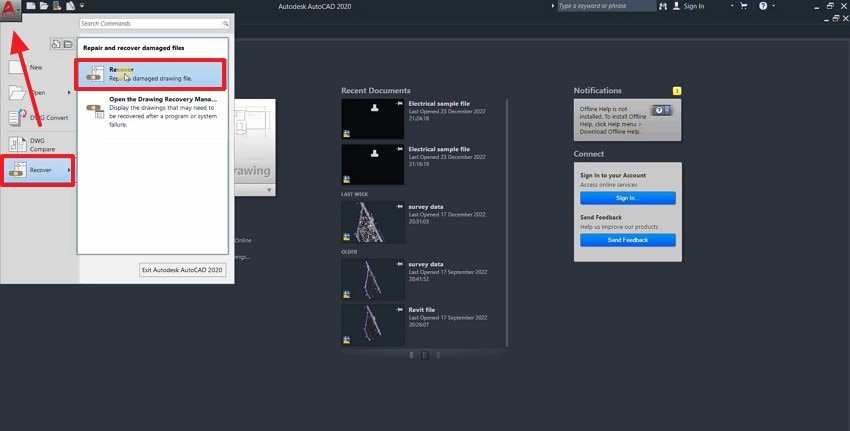Screen dimensions: 850x431
Task: Open the Drawing Recovery Manager entry
Action: click(152, 112)
